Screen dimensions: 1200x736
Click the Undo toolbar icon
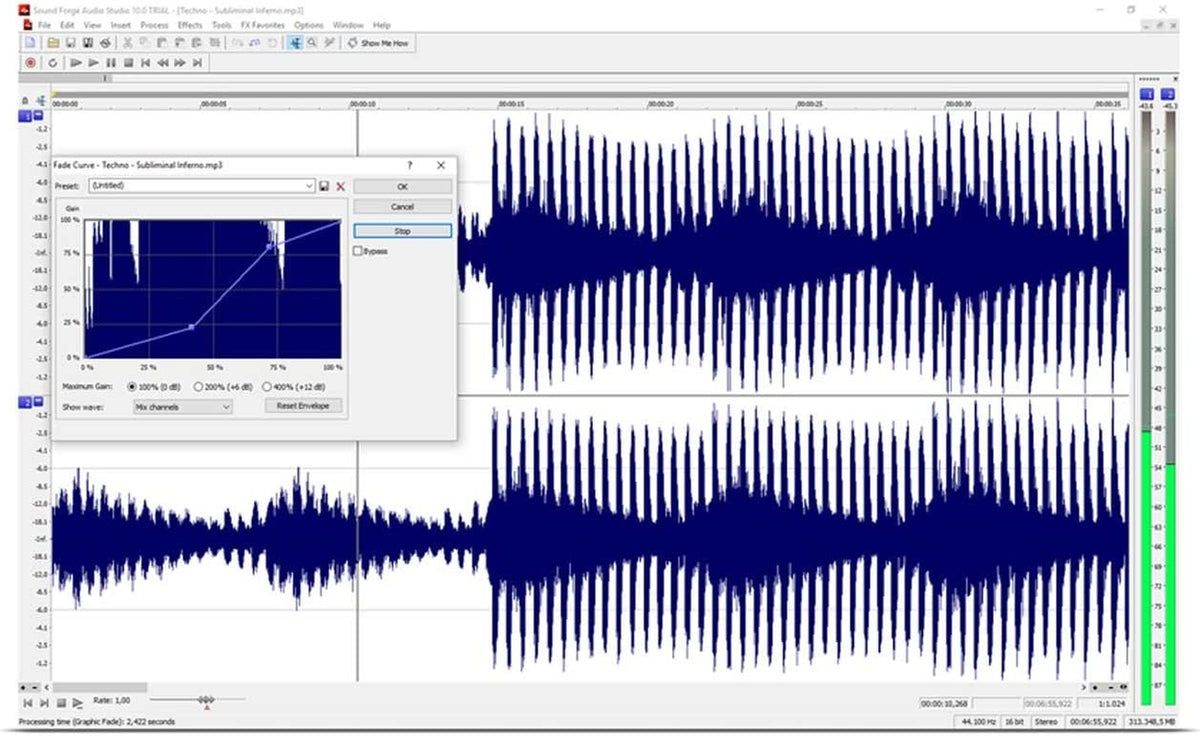[238, 43]
